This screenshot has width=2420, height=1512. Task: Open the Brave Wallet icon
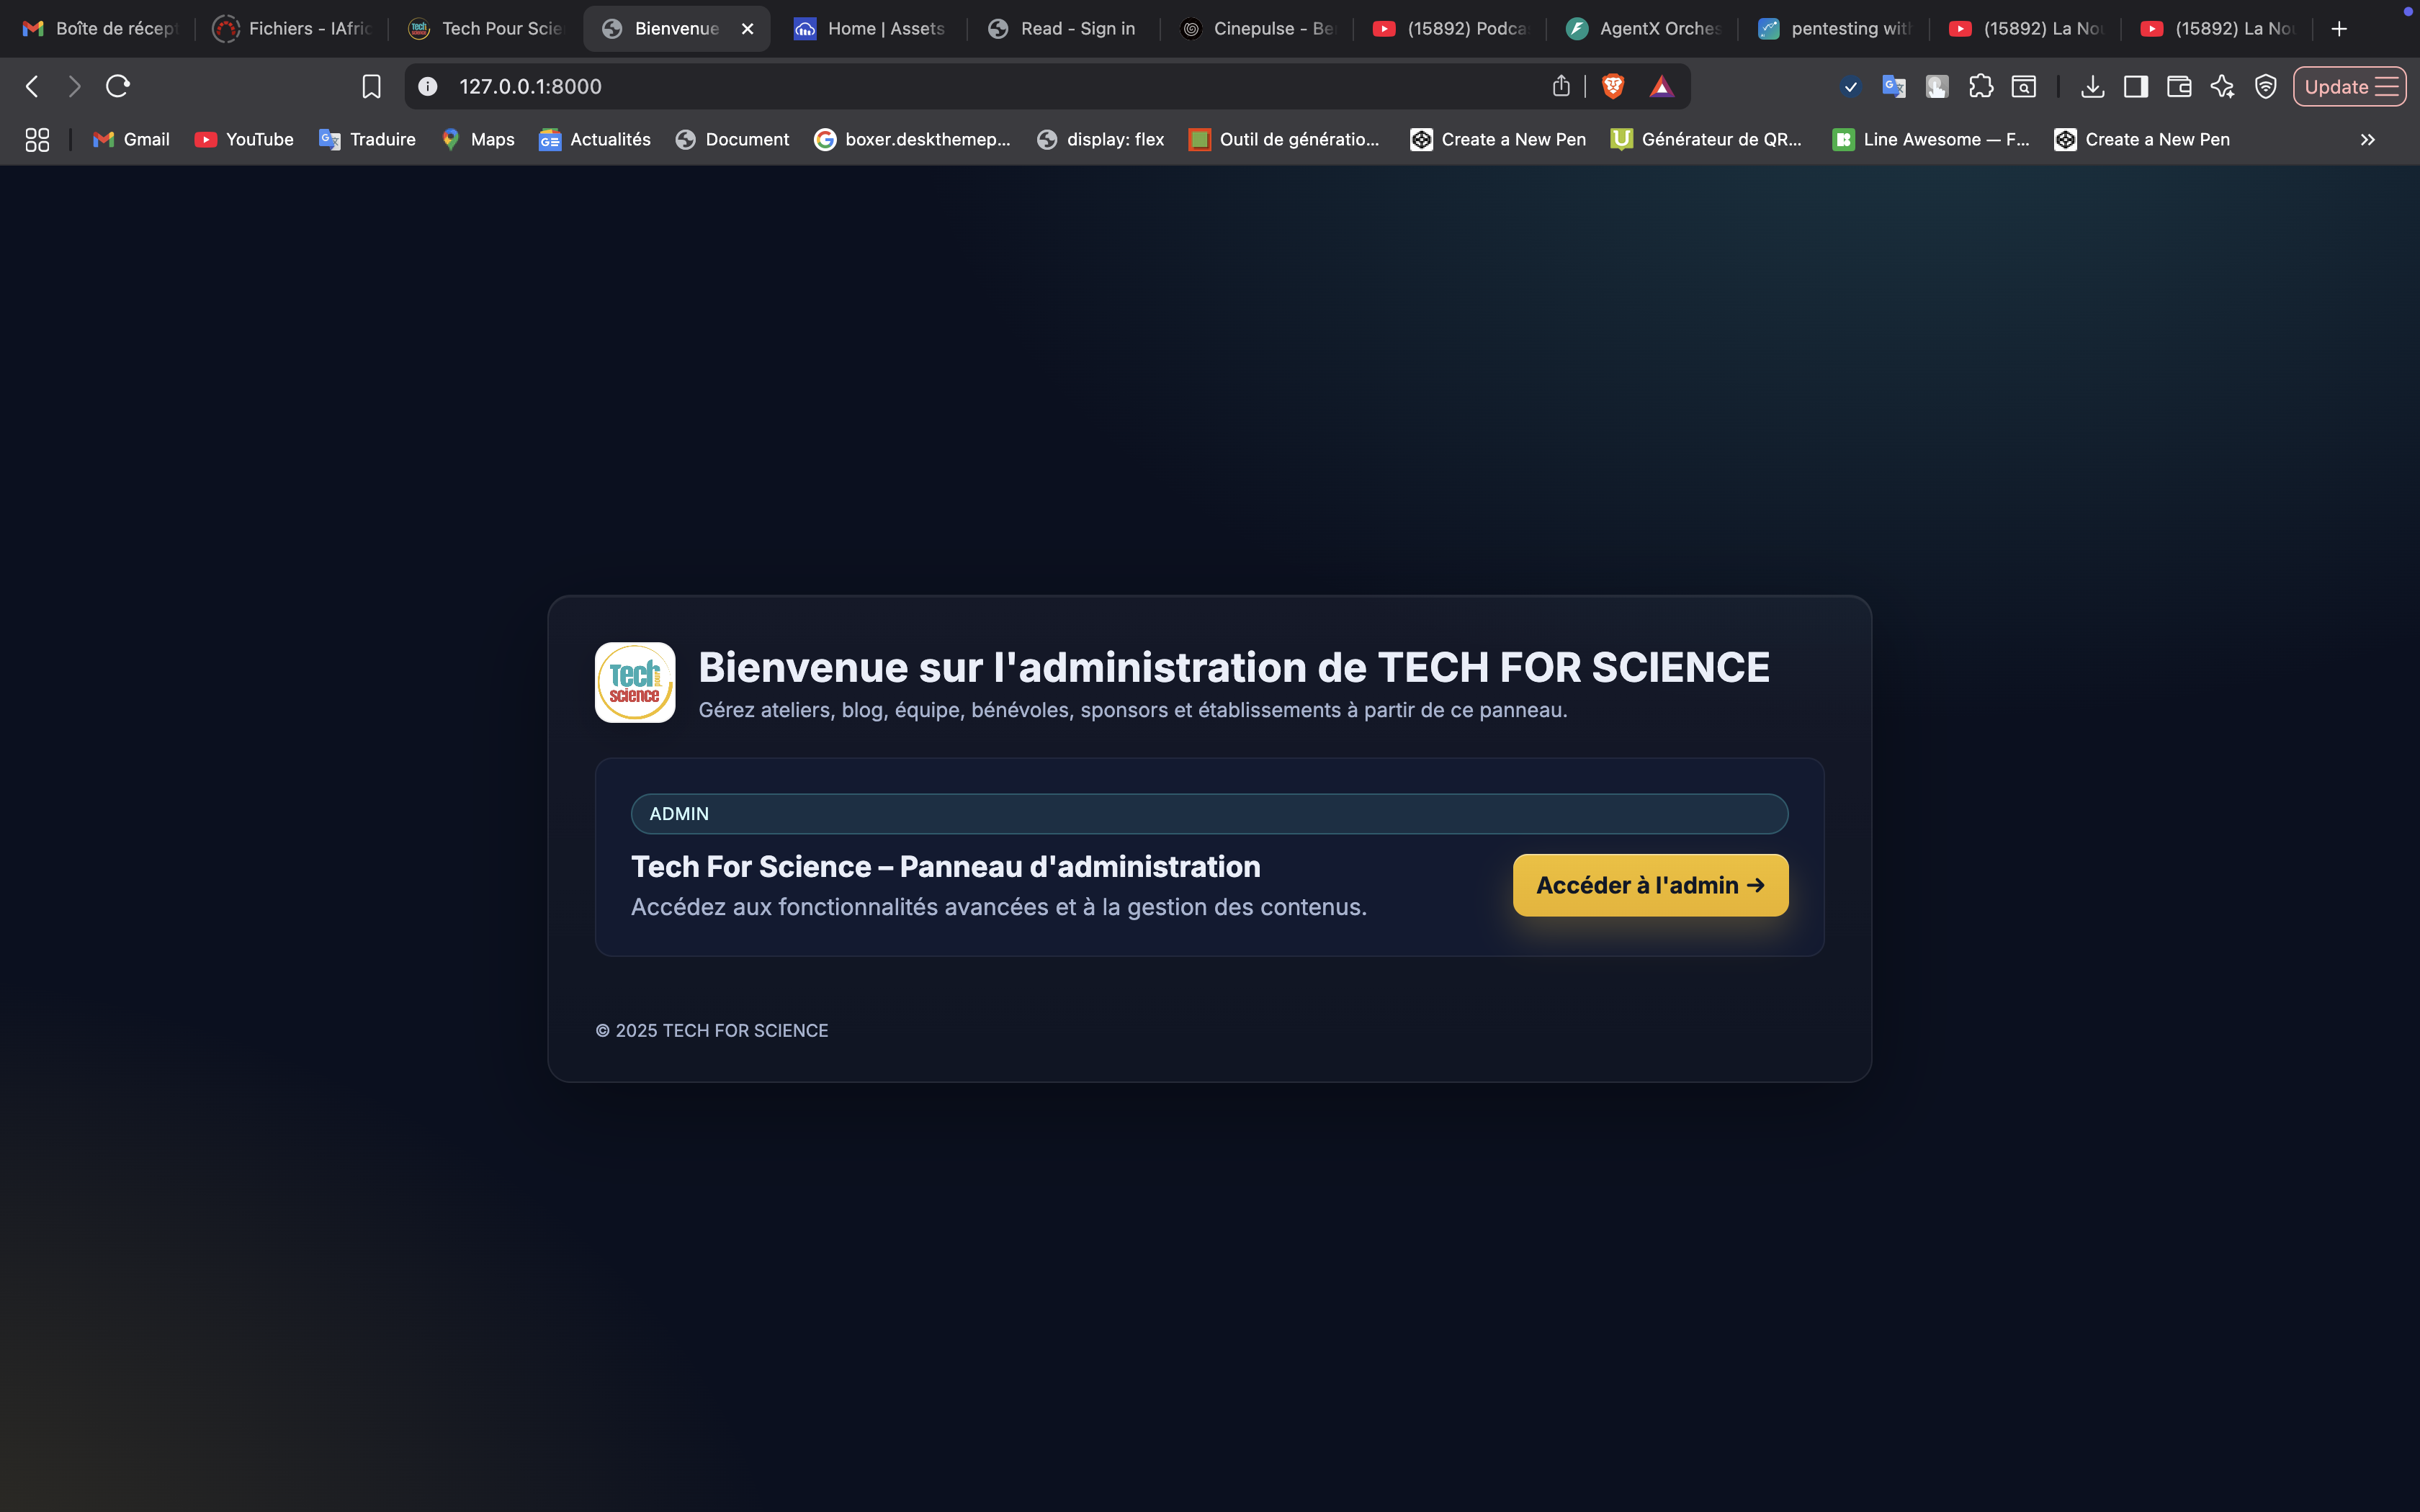pos(2179,87)
